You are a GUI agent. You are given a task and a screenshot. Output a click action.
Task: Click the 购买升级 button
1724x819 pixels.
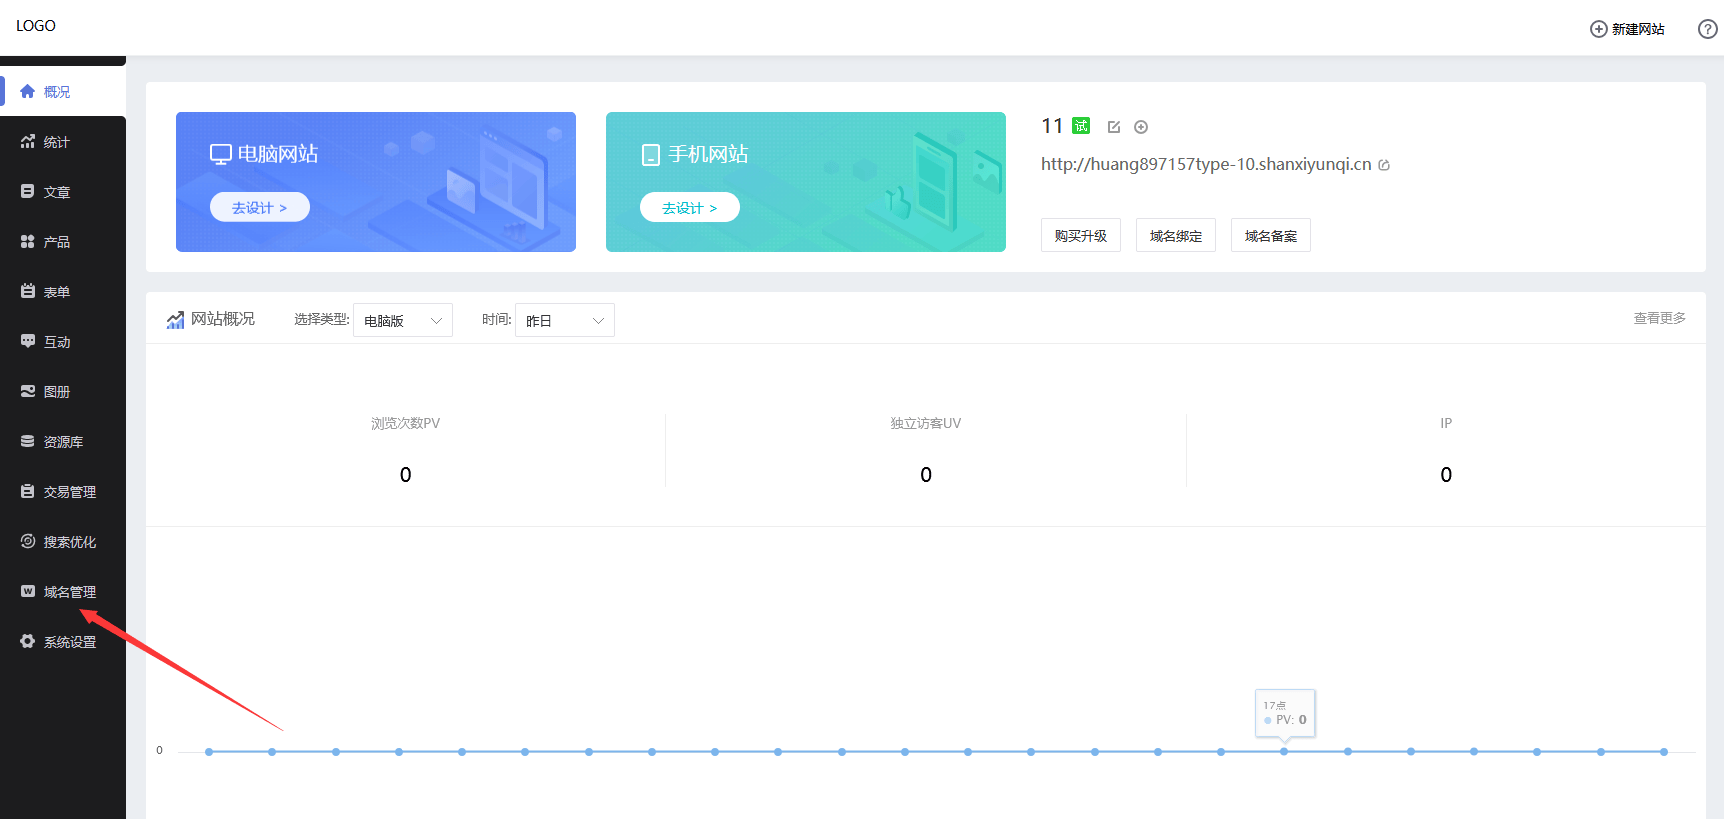1081,235
